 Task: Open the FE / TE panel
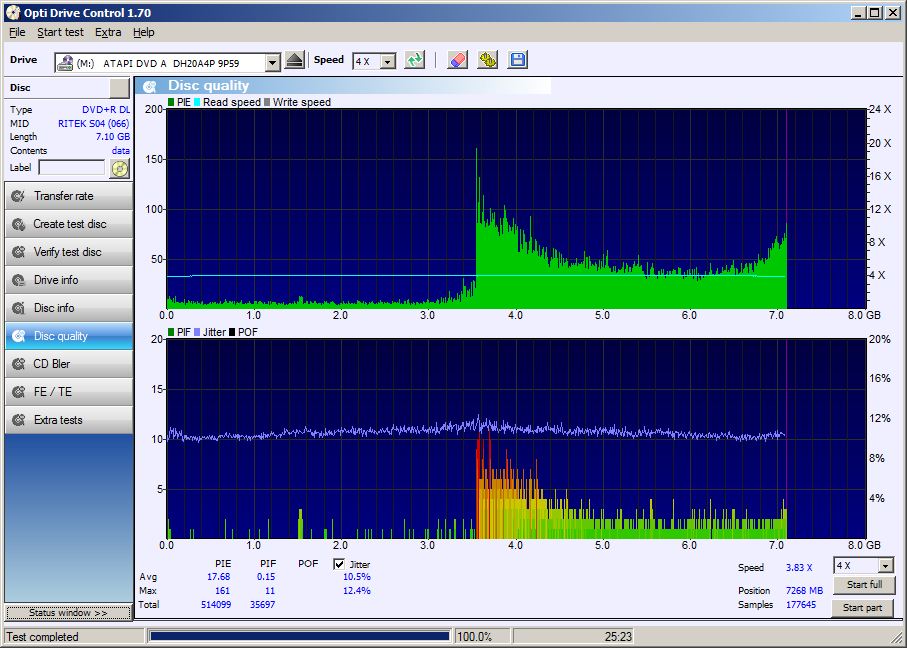tap(69, 392)
